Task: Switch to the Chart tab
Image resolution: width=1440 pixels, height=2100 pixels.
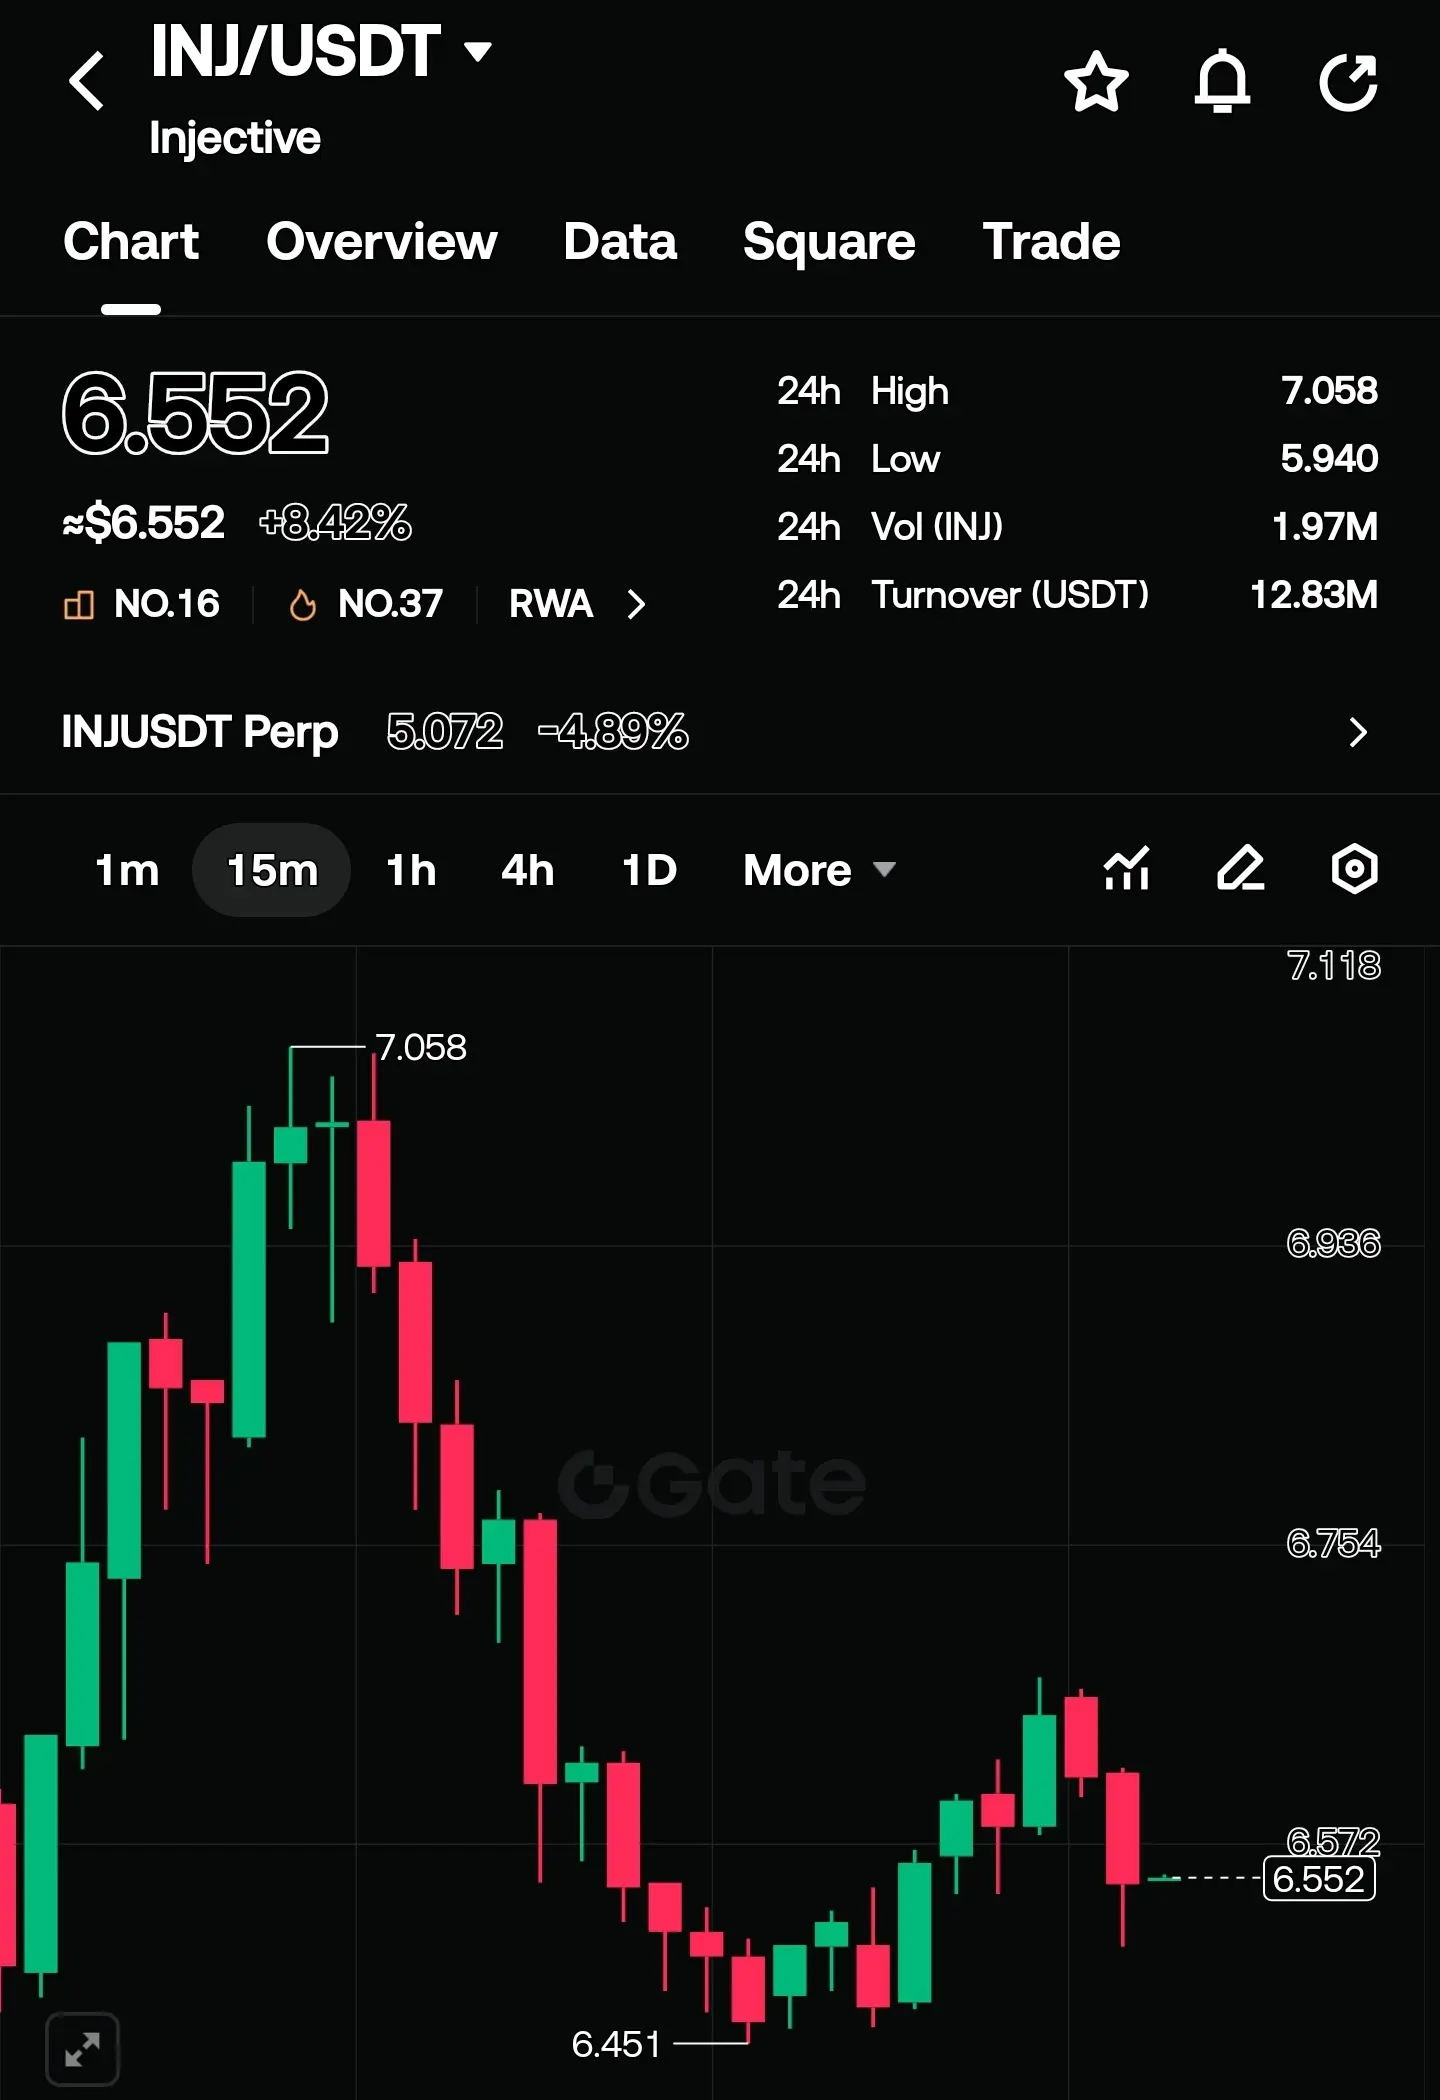Action: 131,242
